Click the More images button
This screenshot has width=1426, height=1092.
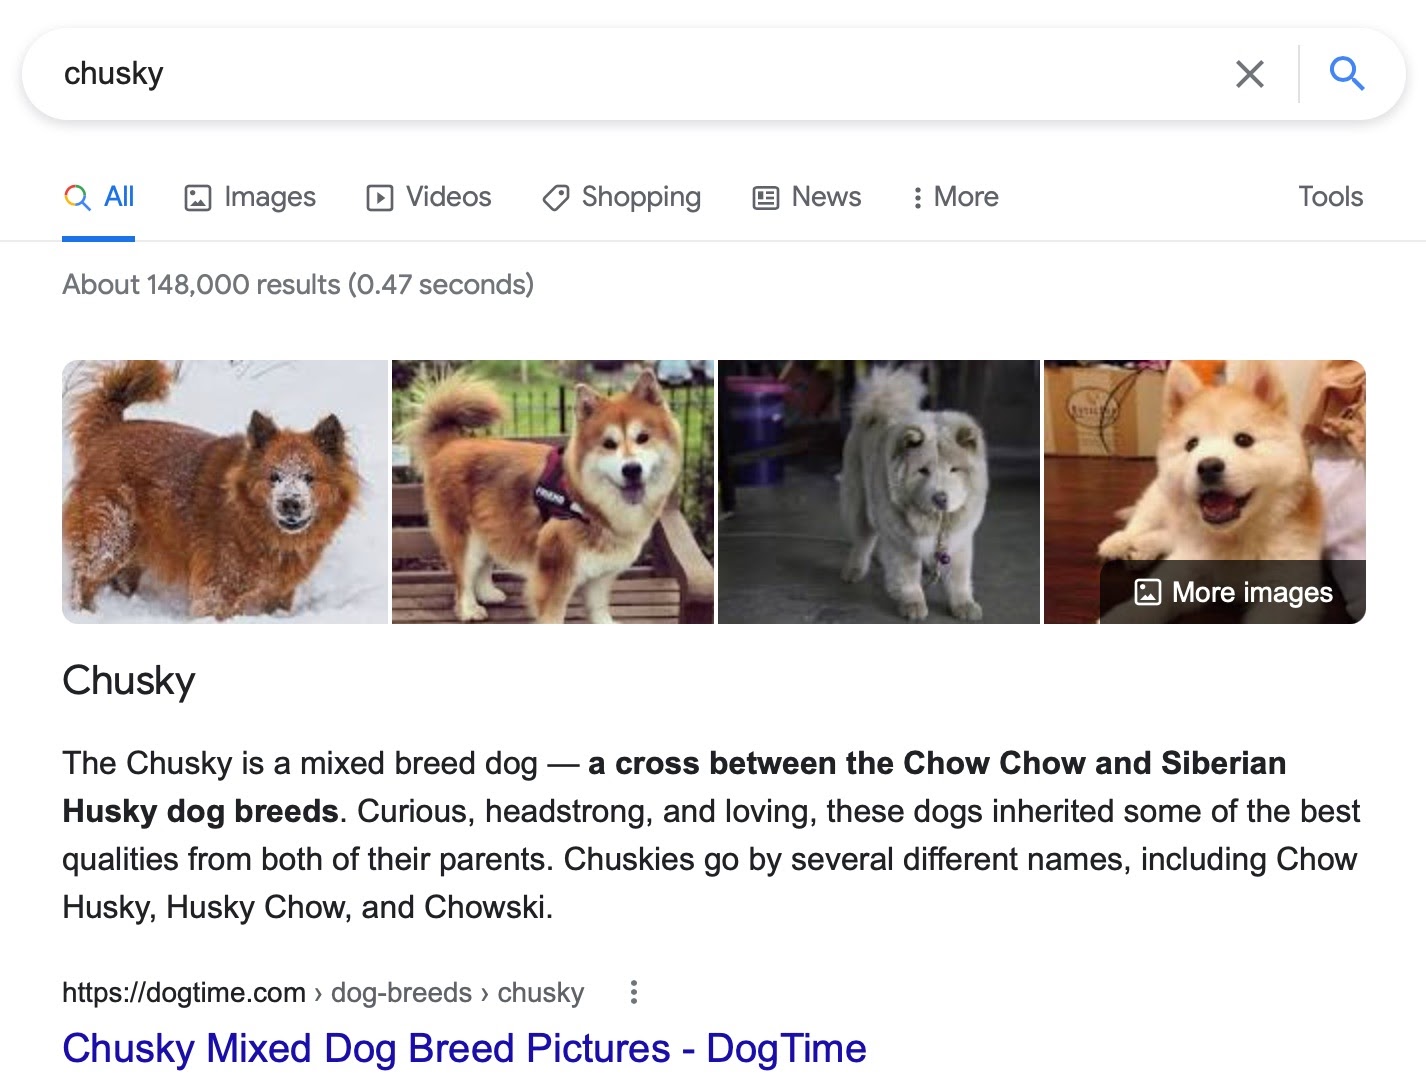(1231, 592)
